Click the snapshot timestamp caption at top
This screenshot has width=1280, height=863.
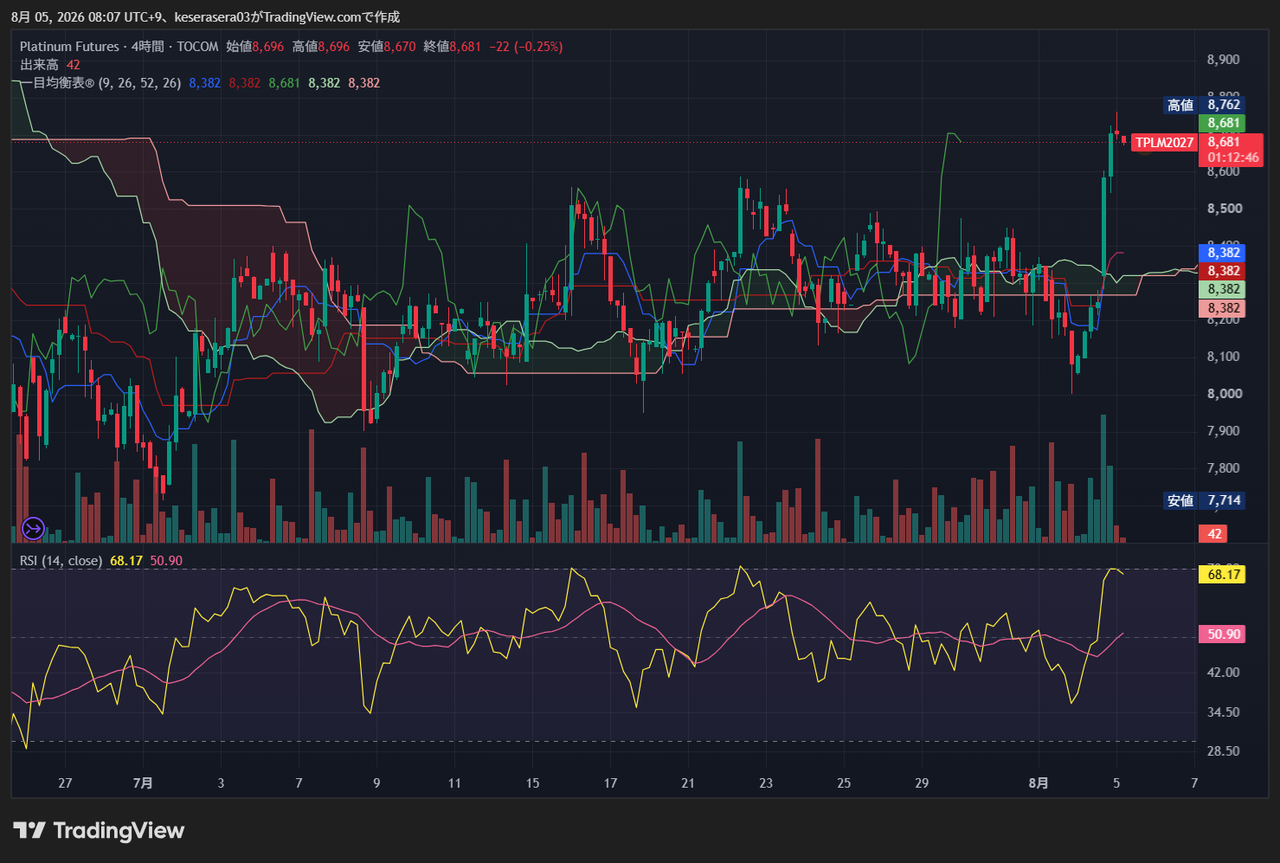pyautogui.click(x=206, y=16)
